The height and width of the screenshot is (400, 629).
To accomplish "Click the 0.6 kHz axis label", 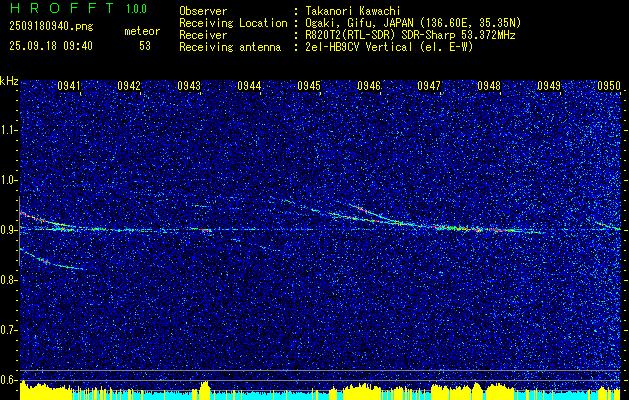I will point(9,380).
